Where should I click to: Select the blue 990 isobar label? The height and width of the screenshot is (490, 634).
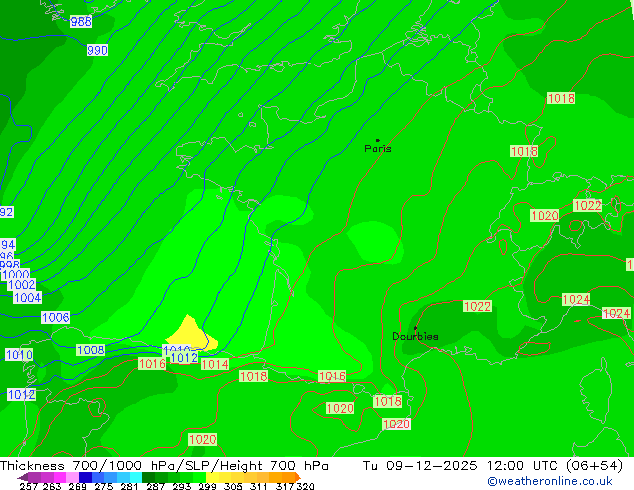[97, 51]
